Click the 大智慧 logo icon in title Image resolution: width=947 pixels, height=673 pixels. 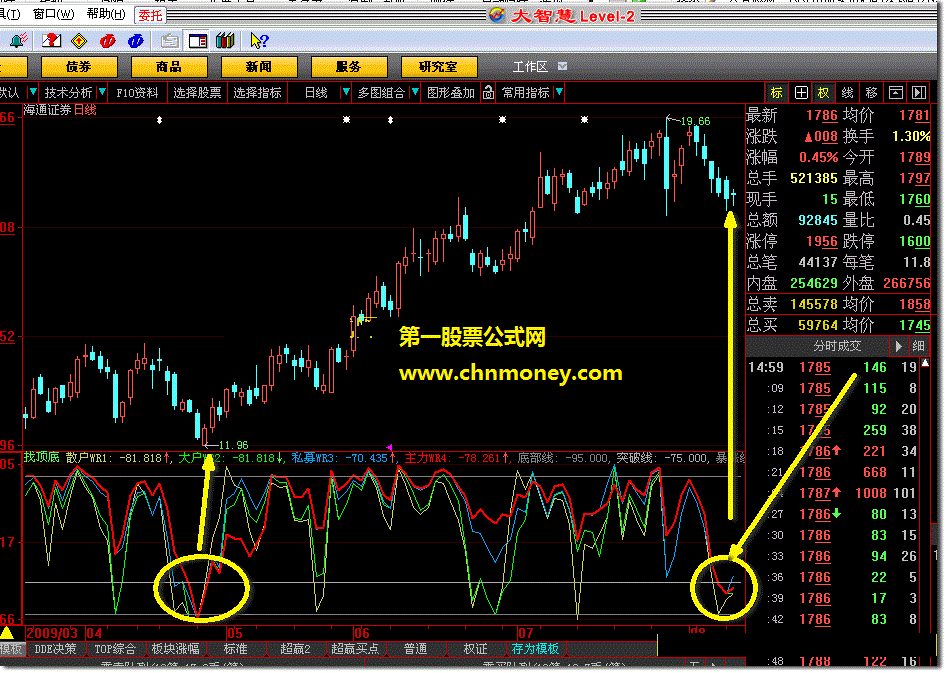pos(497,15)
